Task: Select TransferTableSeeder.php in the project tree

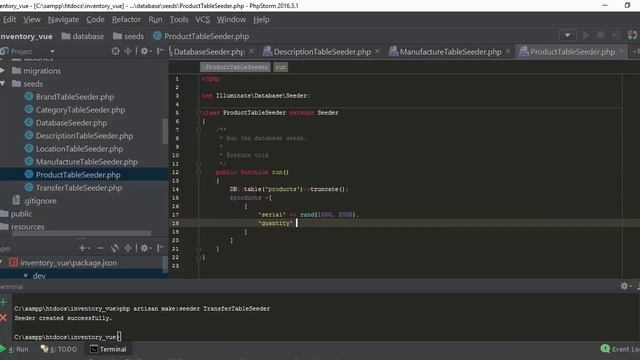Action: (79, 187)
